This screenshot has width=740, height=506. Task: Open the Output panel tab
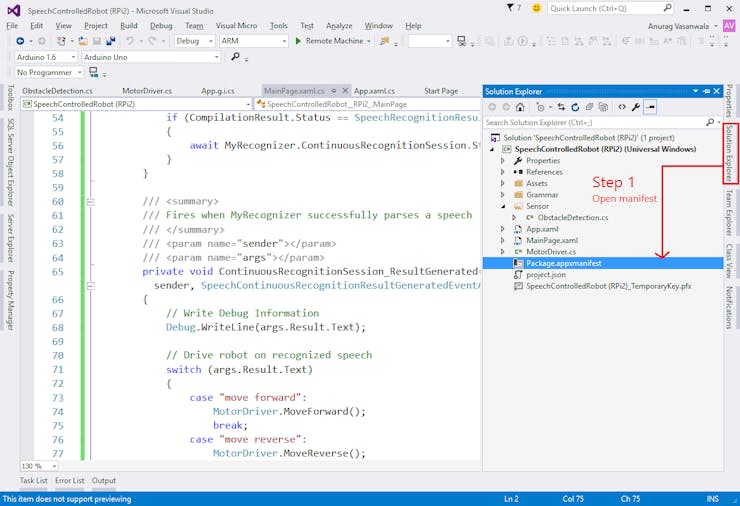point(103,480)
